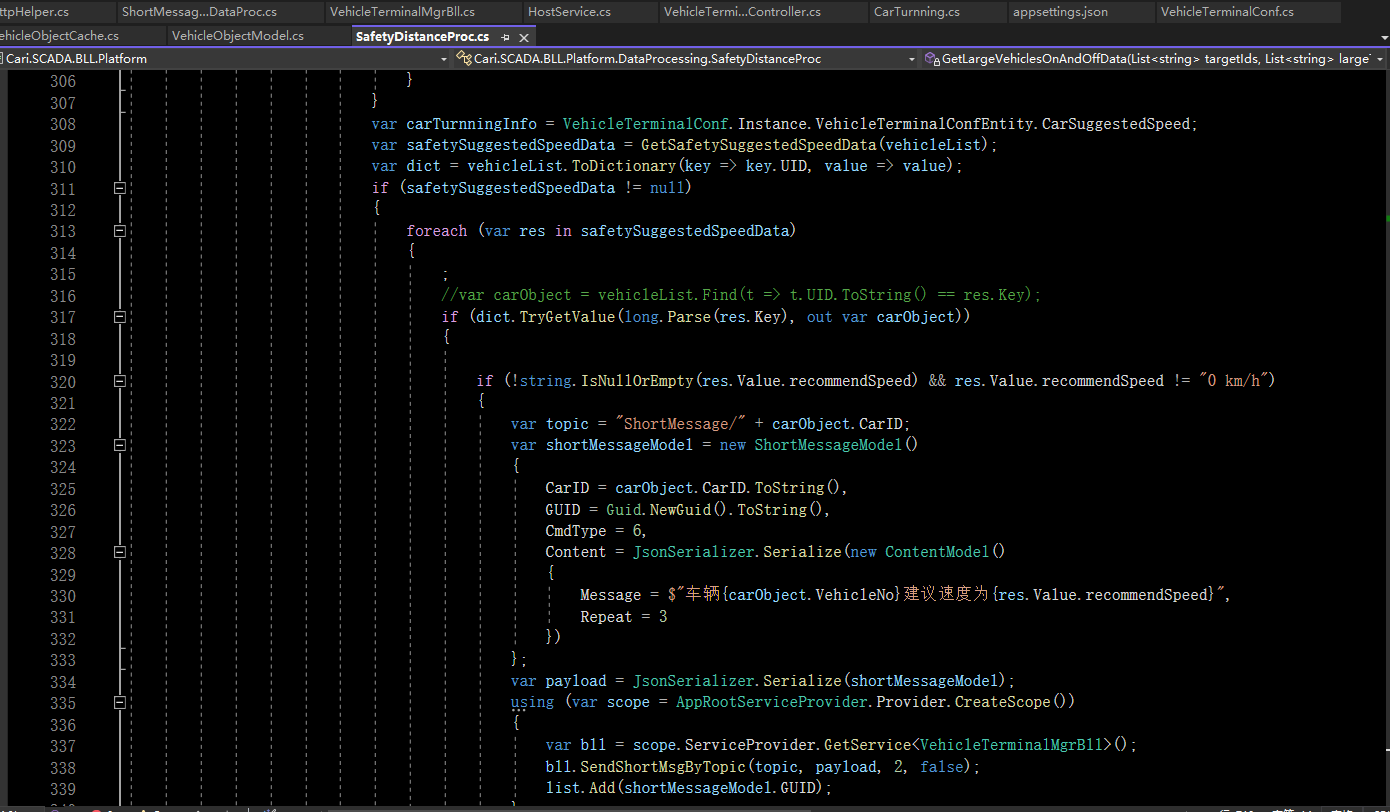Switch to VehicleTerminalConf.cs tab

pos(1227,12)
